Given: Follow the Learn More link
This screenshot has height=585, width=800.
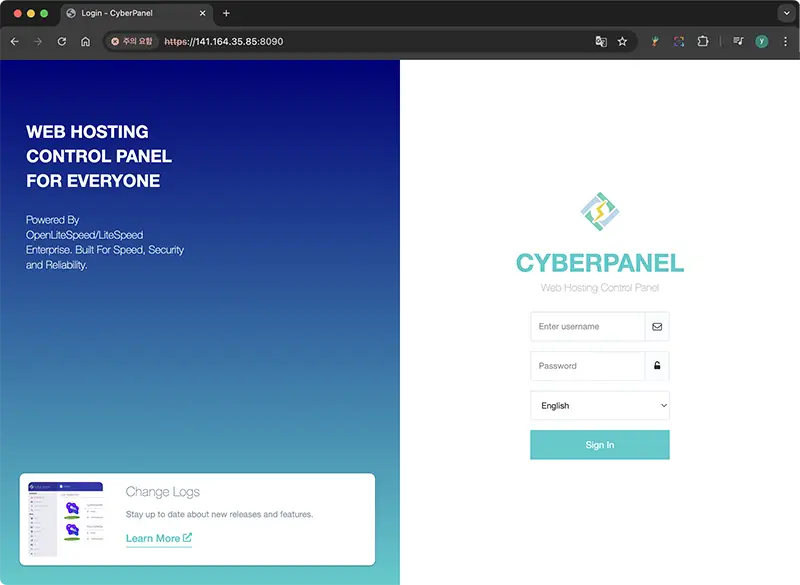Looking at the screenshot, I should (x=159, y=538).
